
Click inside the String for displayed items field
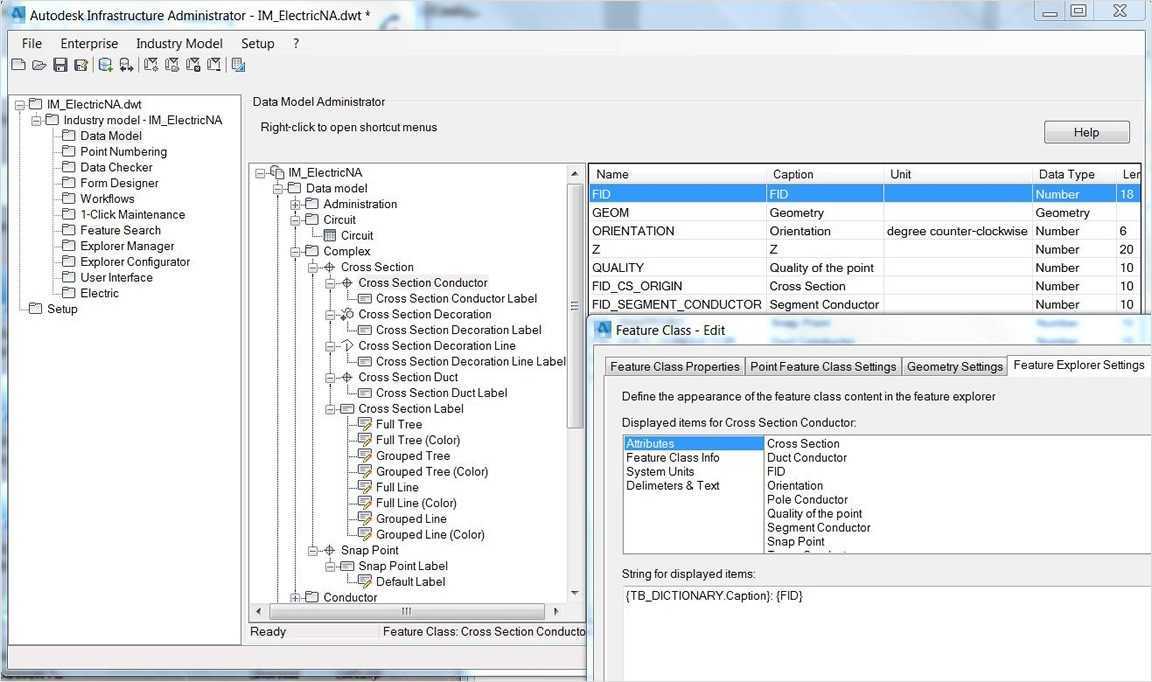[888, 632]
